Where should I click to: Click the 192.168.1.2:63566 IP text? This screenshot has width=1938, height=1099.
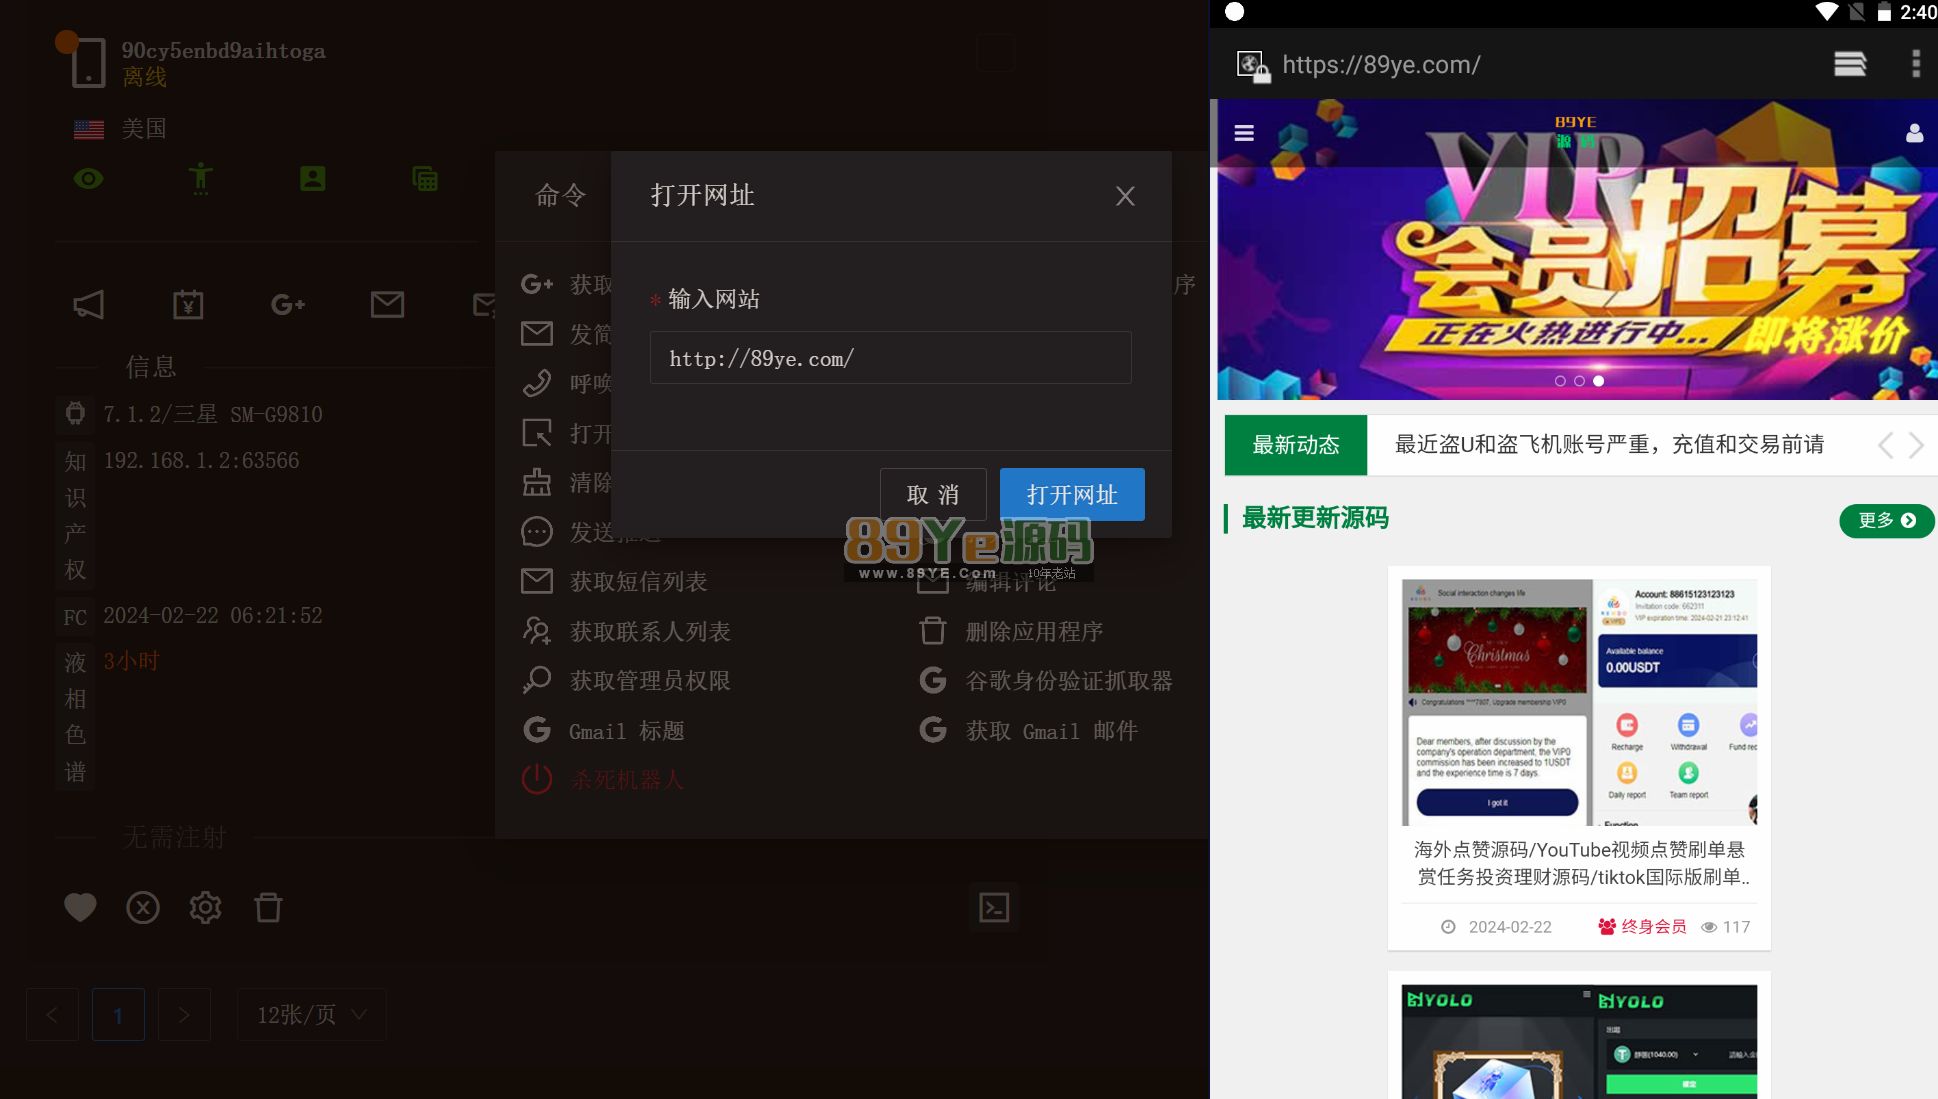pos(201,461)
